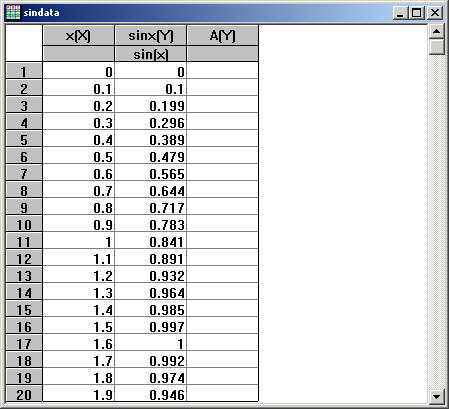The width and height of the screenshot is (449, 409).
Task: Select row 11 header
Action: click(24, 241)
